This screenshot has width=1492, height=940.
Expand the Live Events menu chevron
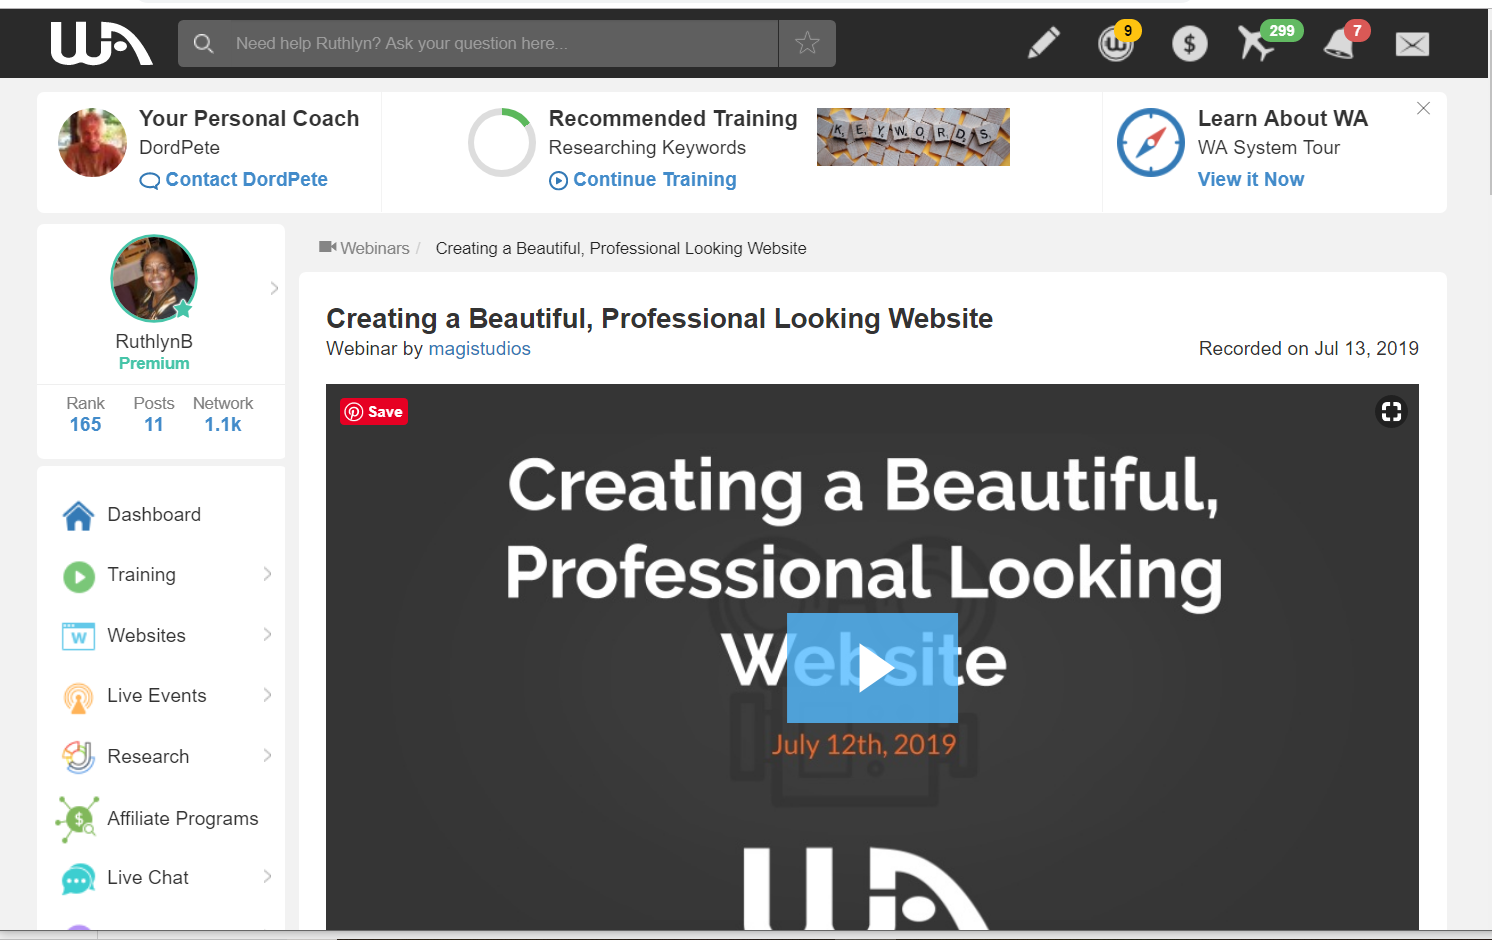point(268,695)
